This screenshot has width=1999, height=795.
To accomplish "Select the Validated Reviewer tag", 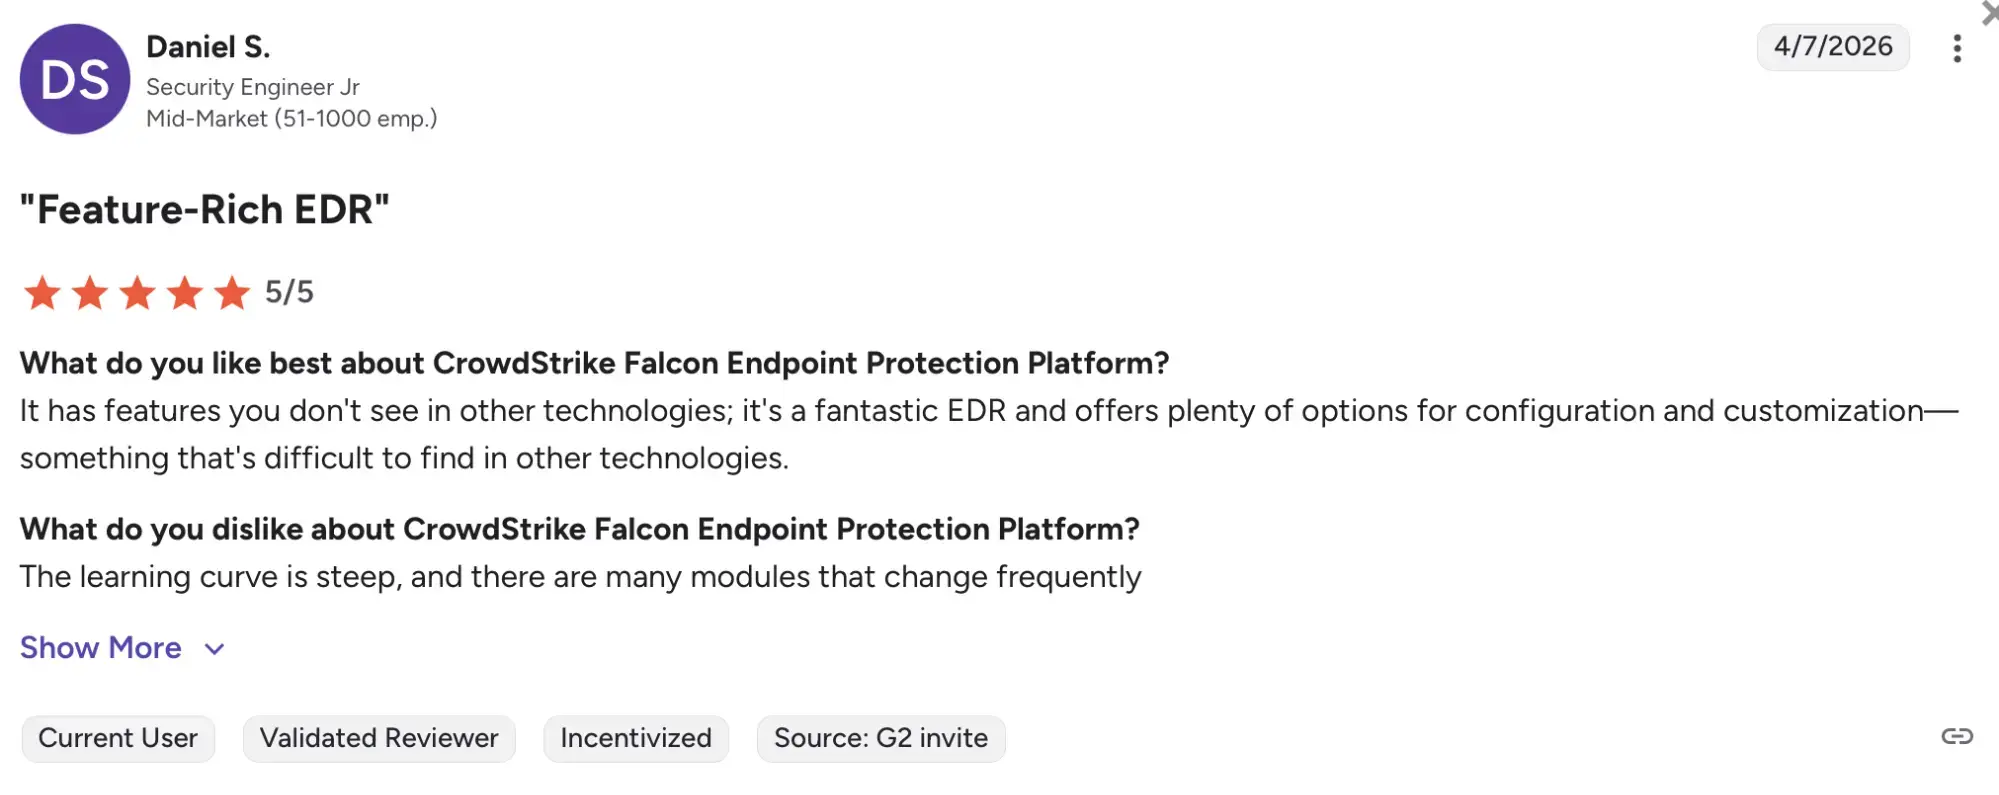I will click(379, 738).
